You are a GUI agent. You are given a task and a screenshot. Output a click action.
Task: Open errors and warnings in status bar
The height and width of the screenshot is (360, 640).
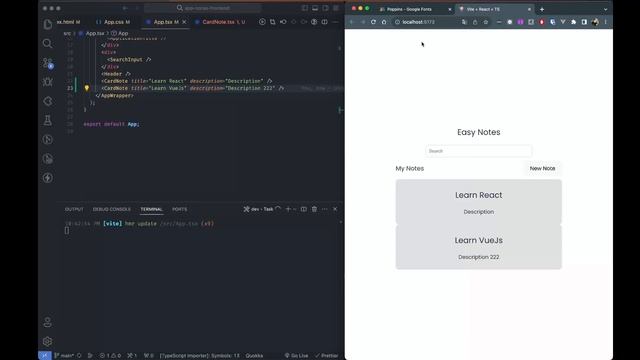point(110,356)
